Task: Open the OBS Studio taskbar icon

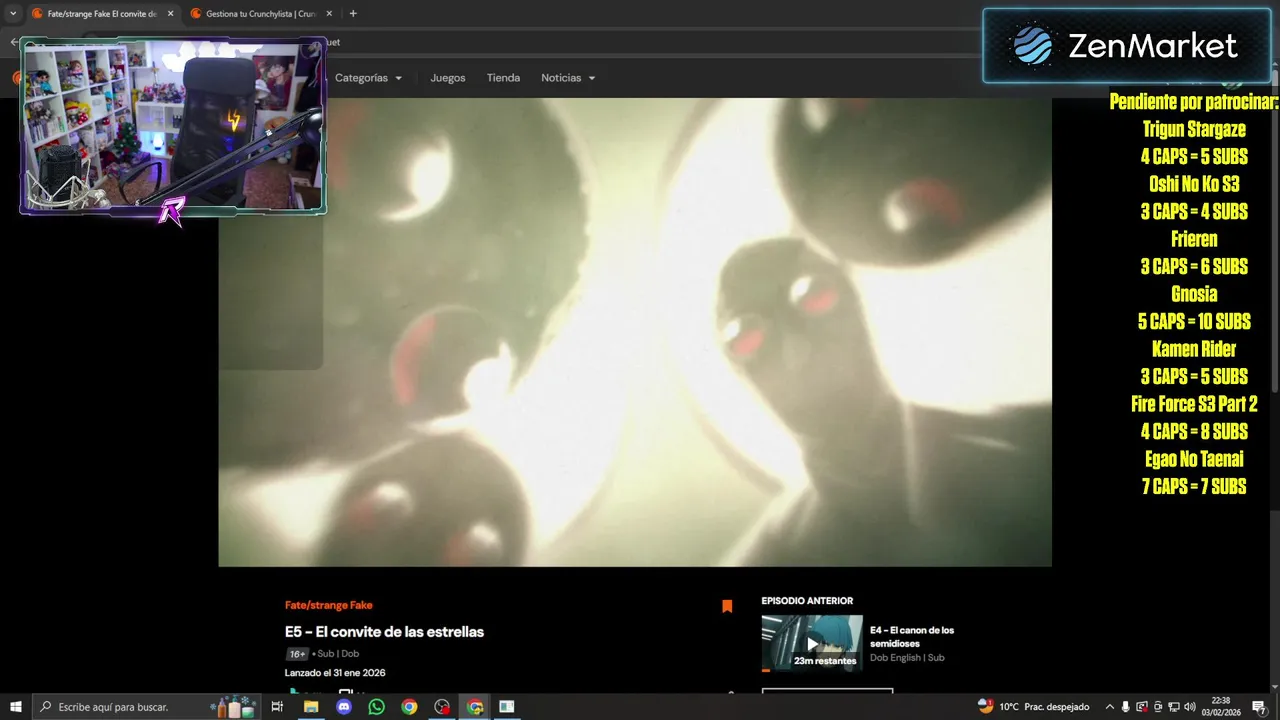Action: tap(442, 706)
